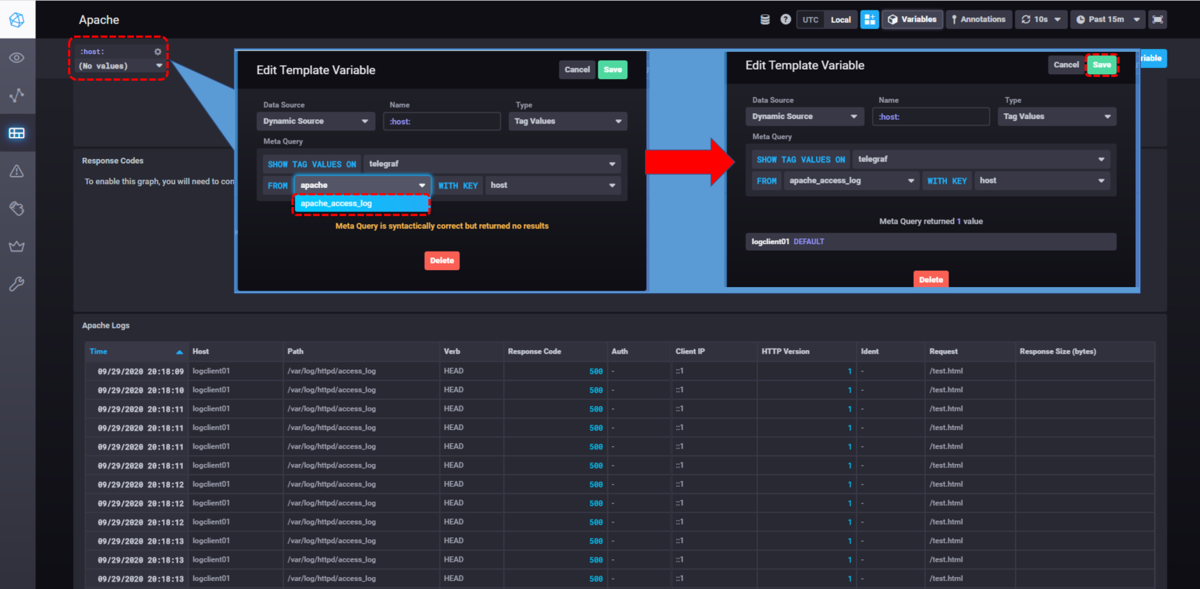Click the highlighted Save button in right dialog
The image size is (1200, 589).
(1101, 64)
